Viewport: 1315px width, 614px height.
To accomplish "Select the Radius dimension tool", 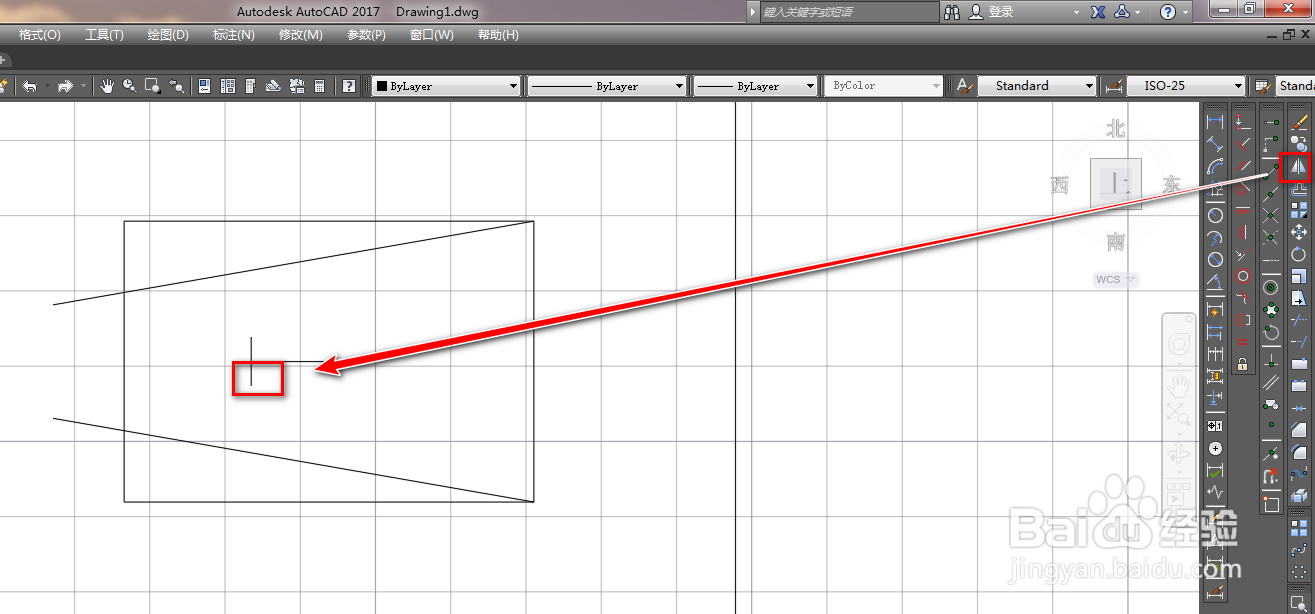I will tap(1215, 214).
